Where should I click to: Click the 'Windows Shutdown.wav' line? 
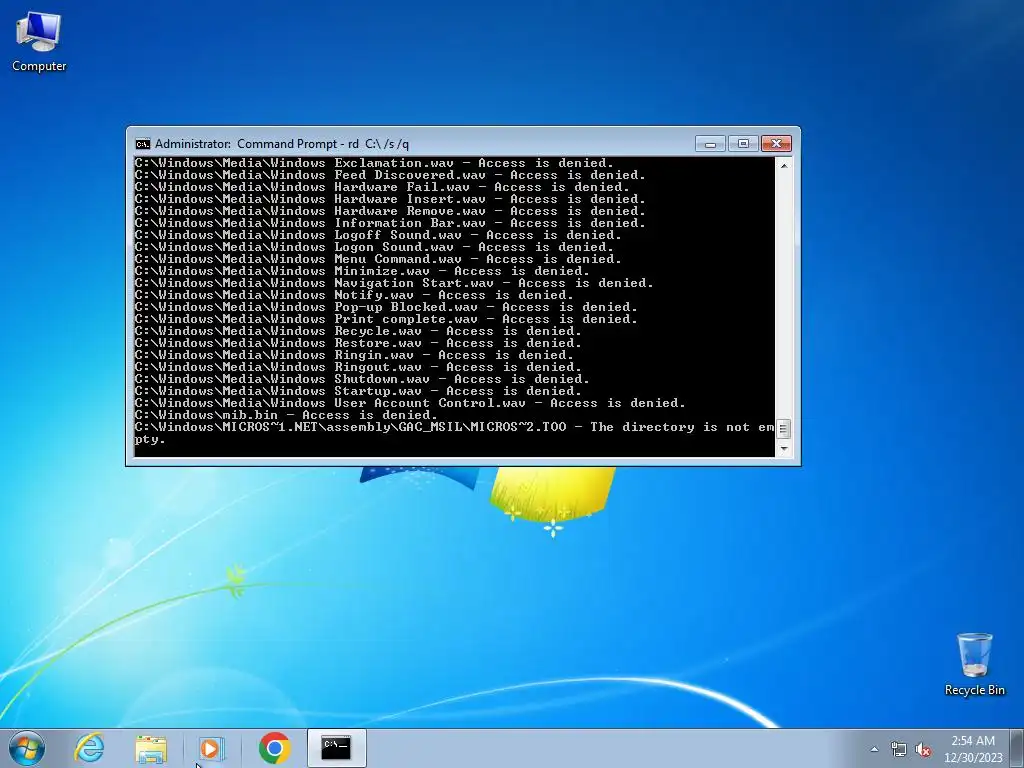[362, 379]
